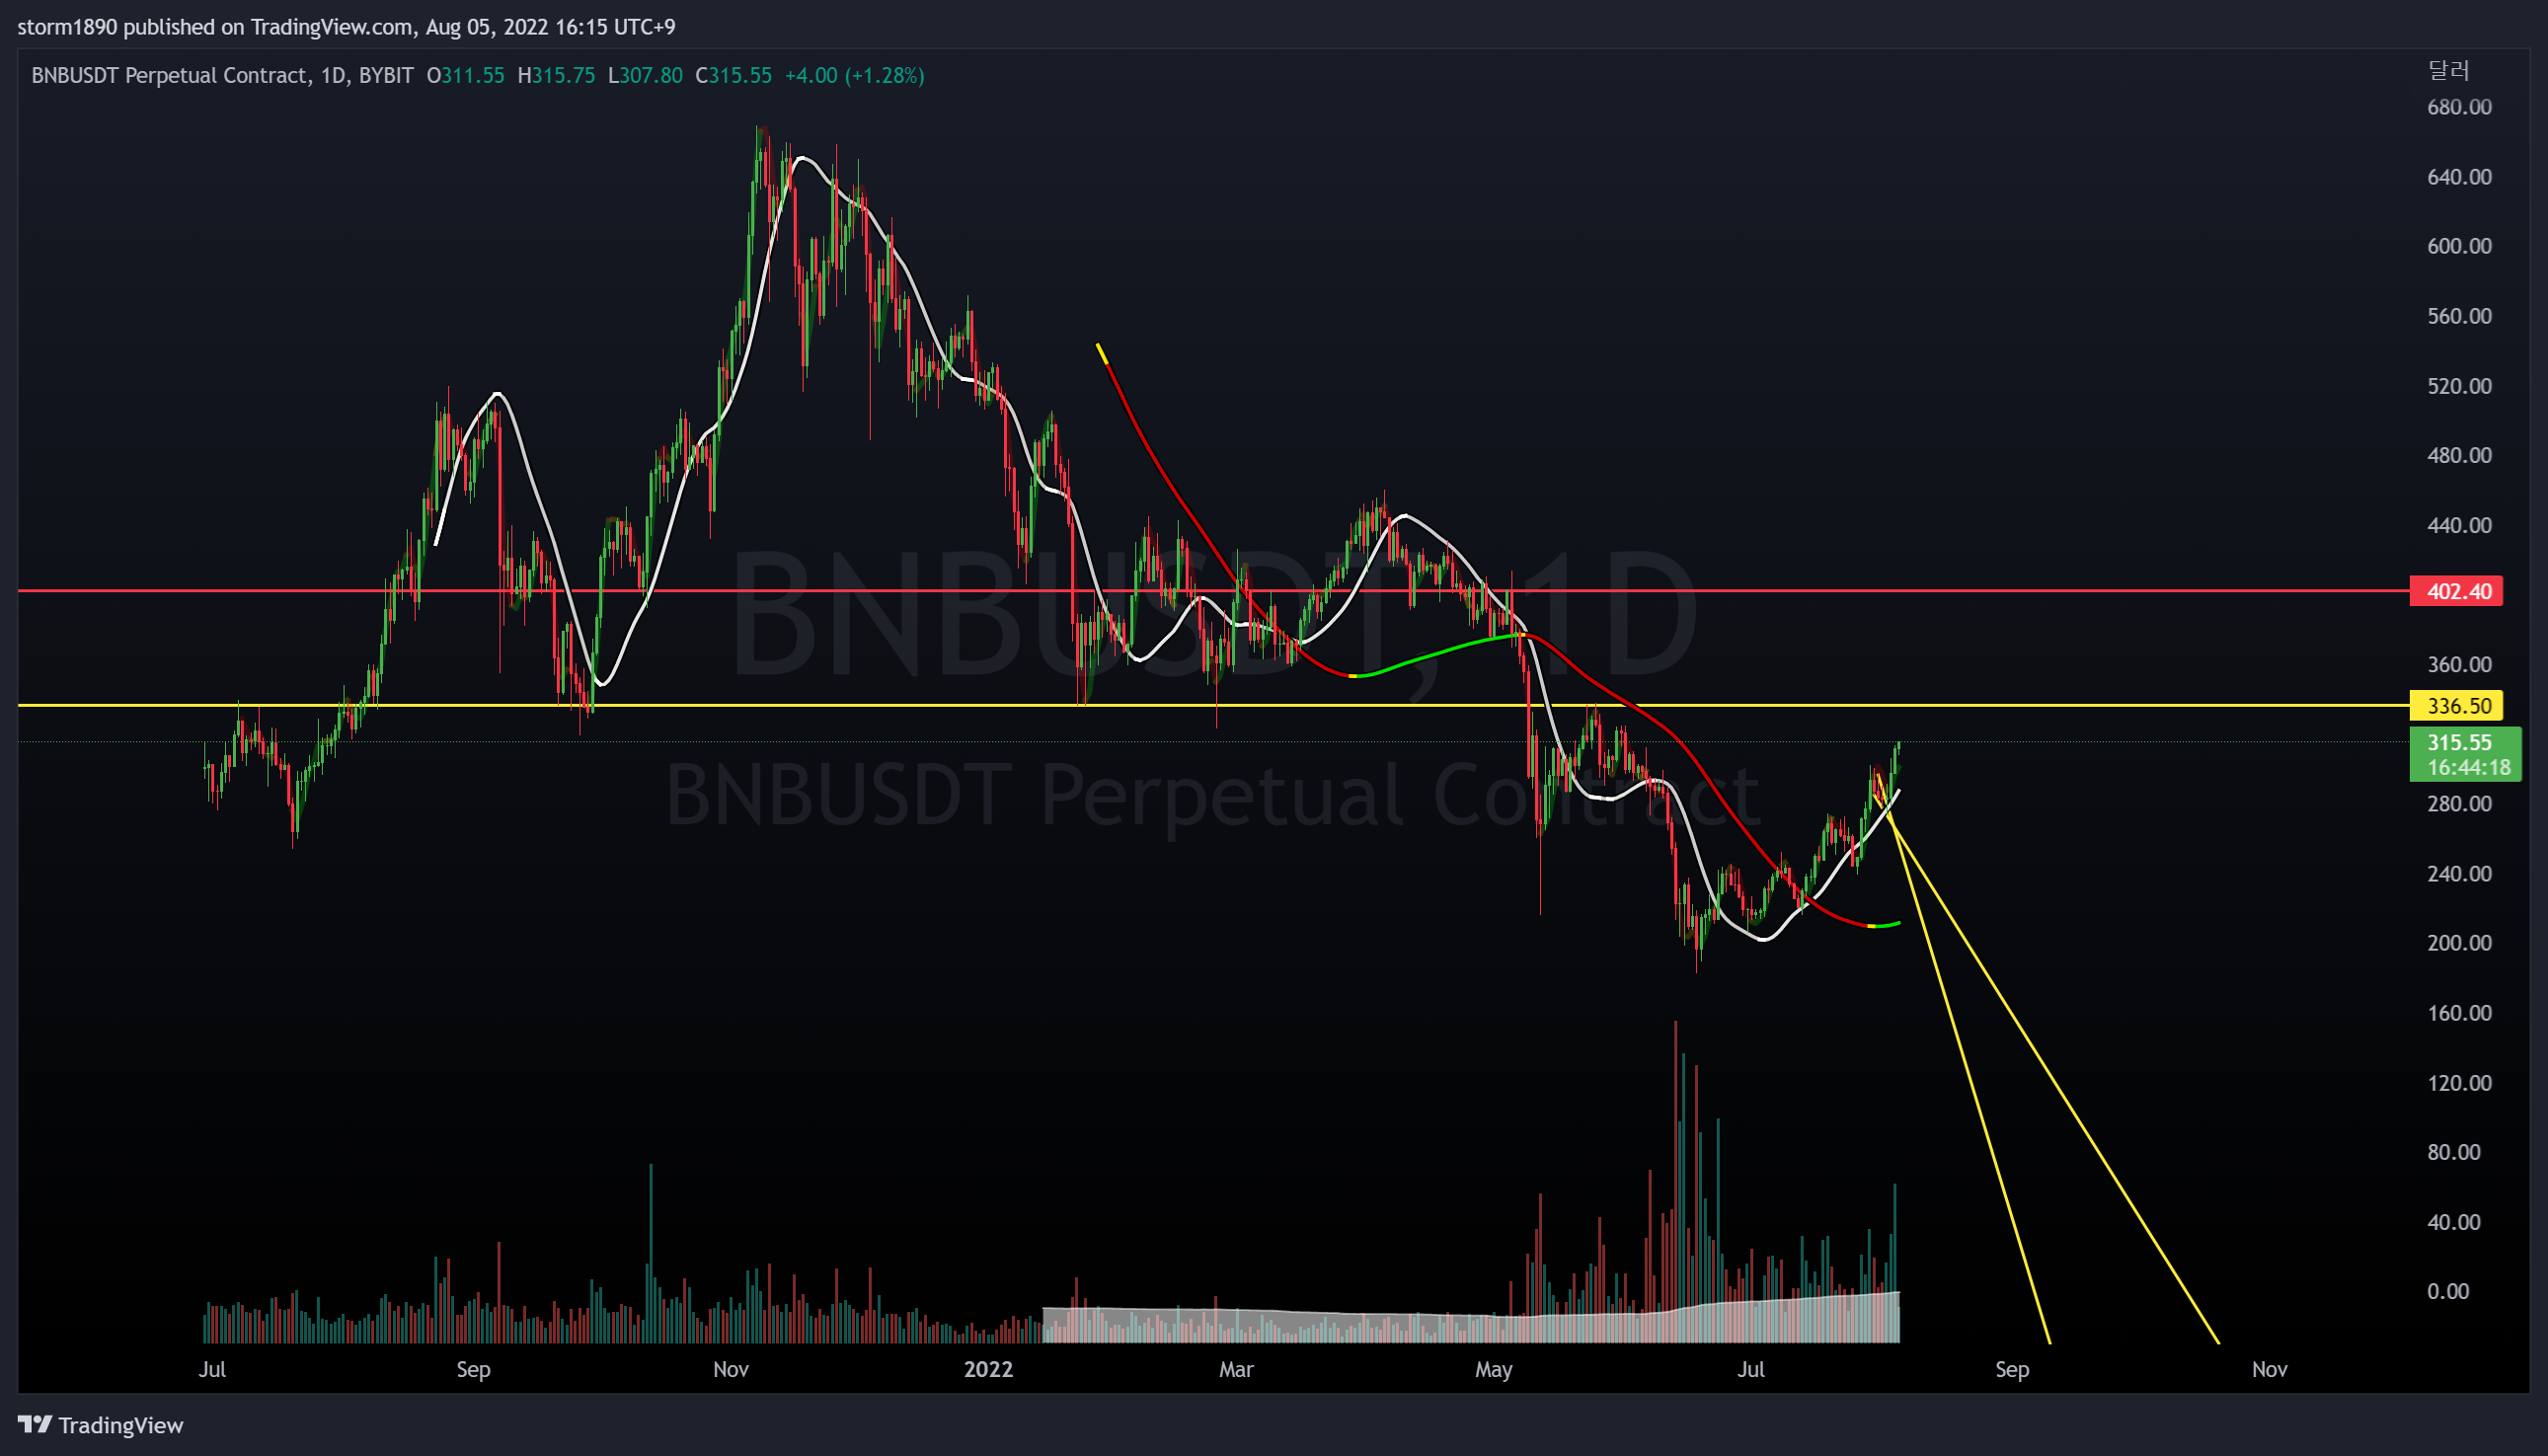Click the 360.00 price axis label
The image size is (2548, 1456).
click(2459, 664)
